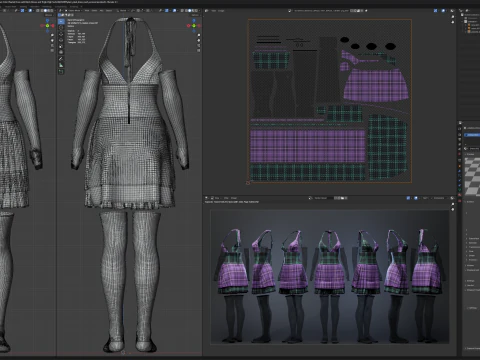480x360 pixels.
Task: Toggle gizmo visibility in main viewport header
Action: (167, 11)
